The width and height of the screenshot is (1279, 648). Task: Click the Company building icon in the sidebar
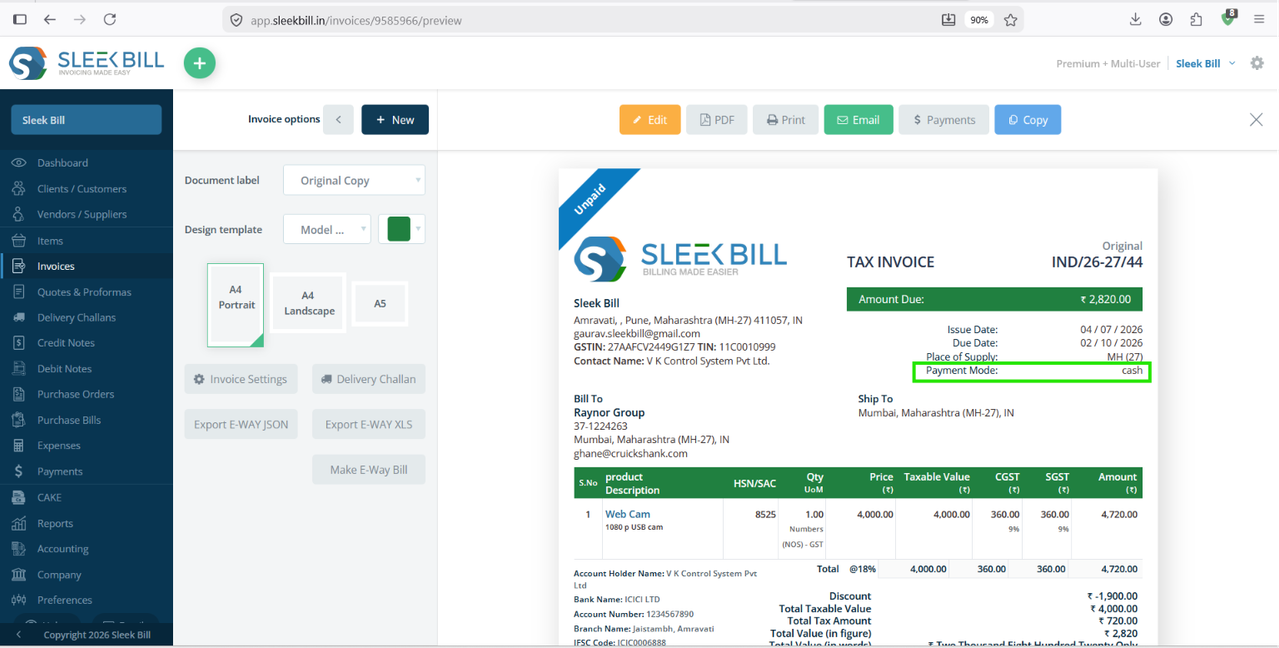click(x=19, y=575)
